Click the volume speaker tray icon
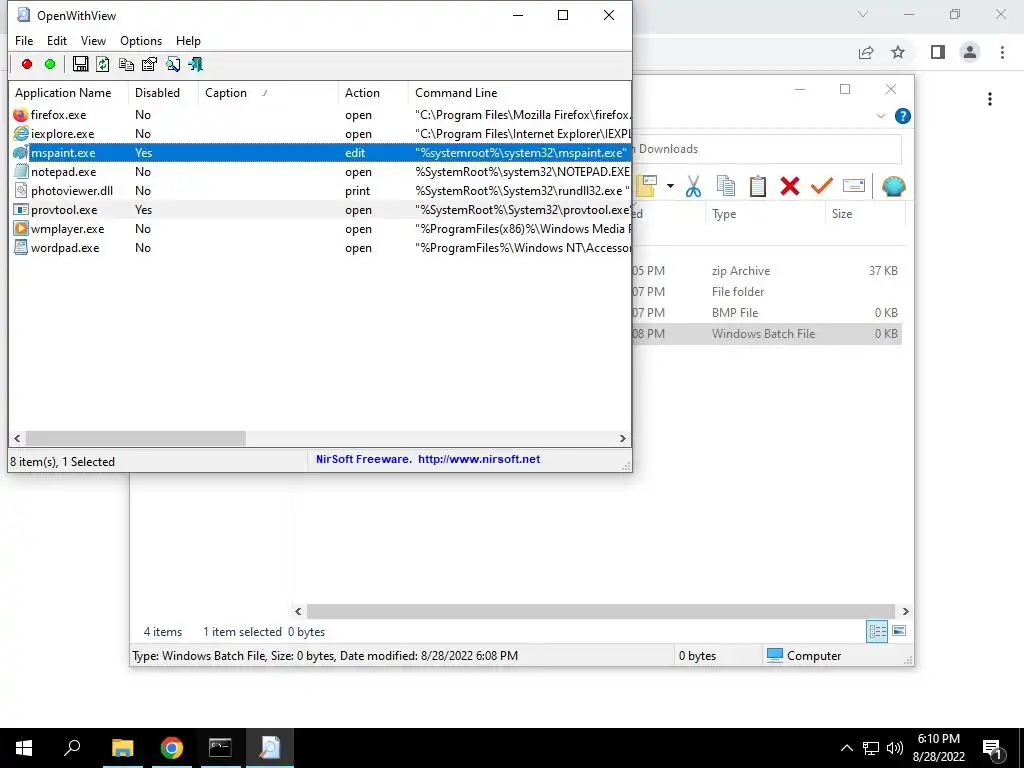This screenshot has width=1024, height=768. coord(895,748)
